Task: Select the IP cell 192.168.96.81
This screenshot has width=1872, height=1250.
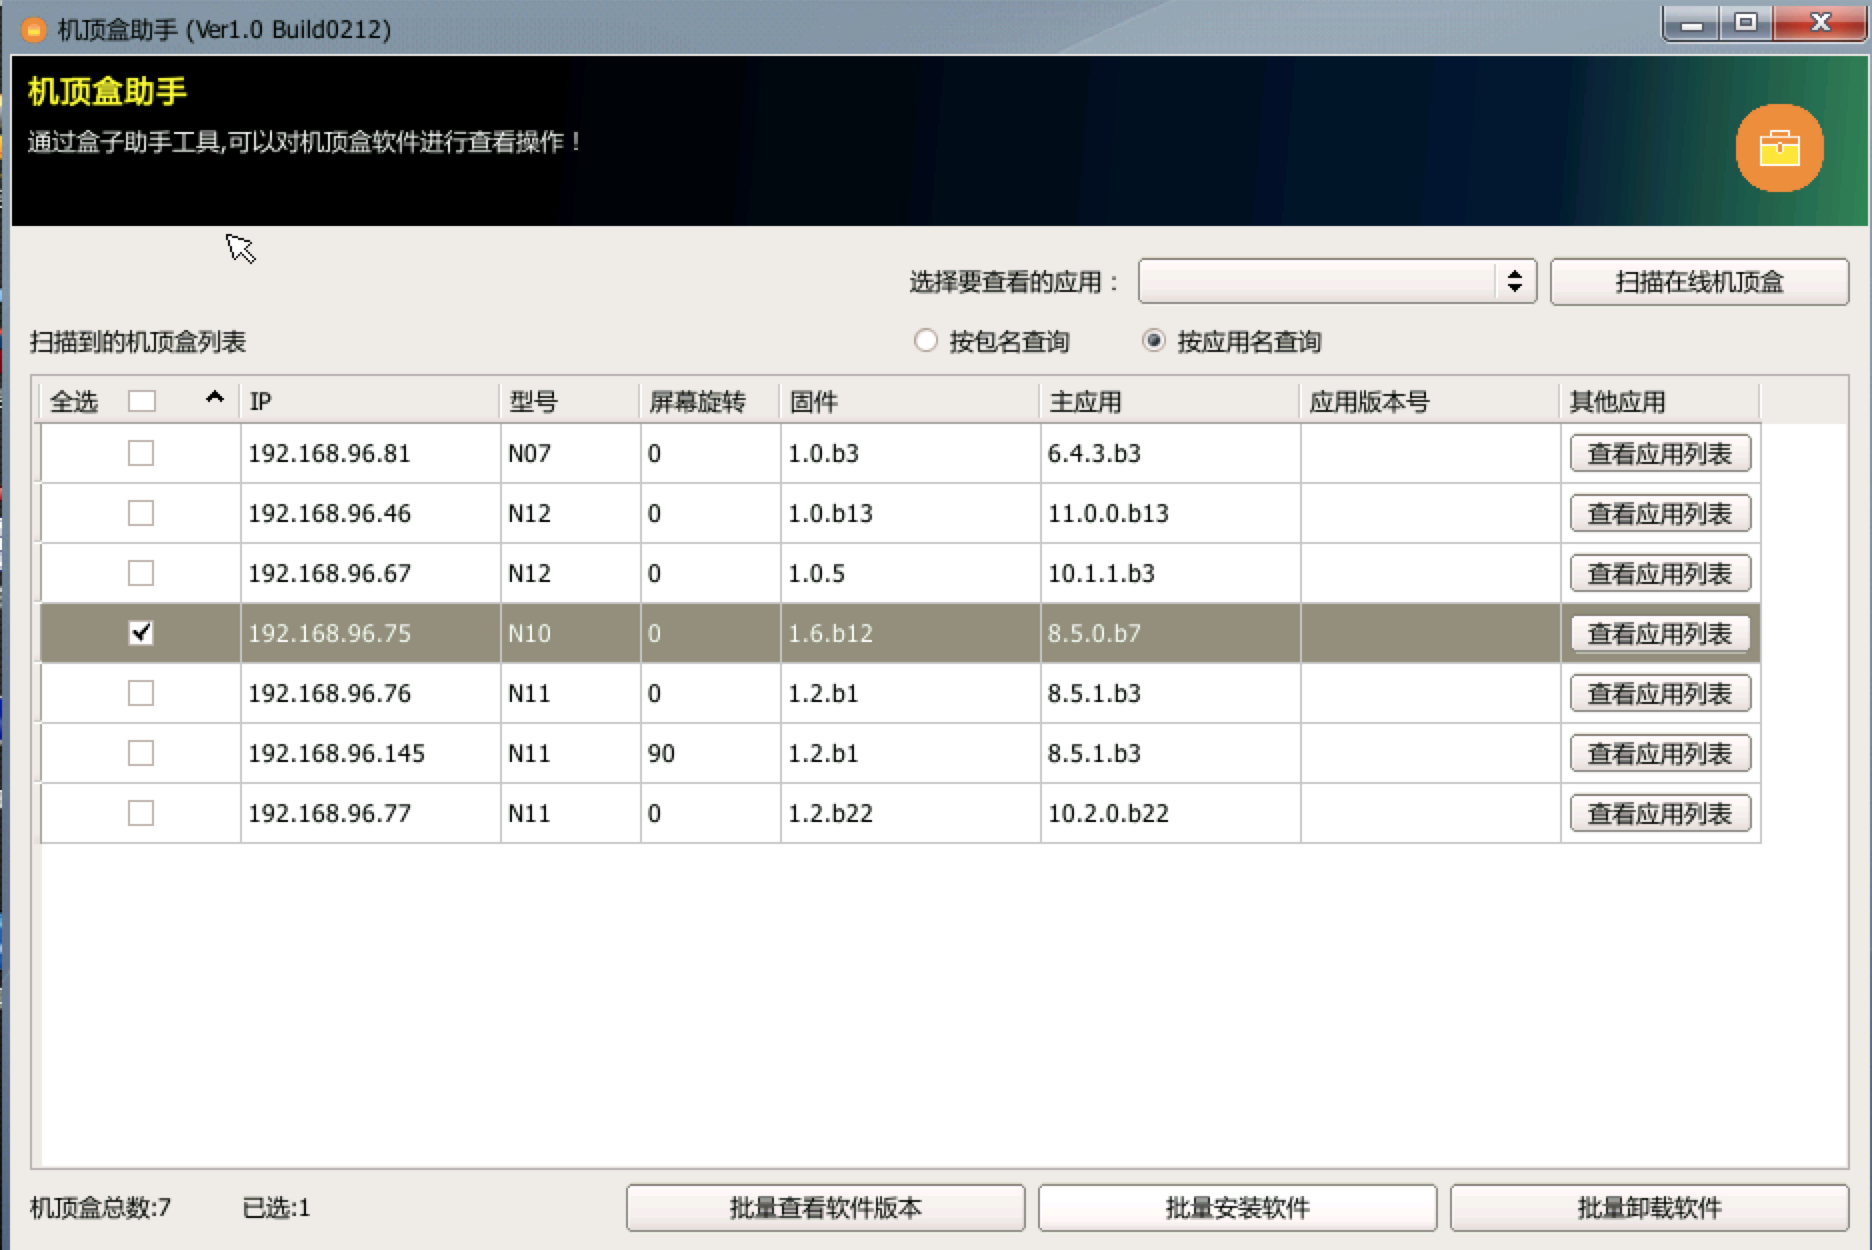Action: click(x=370, y=453)
